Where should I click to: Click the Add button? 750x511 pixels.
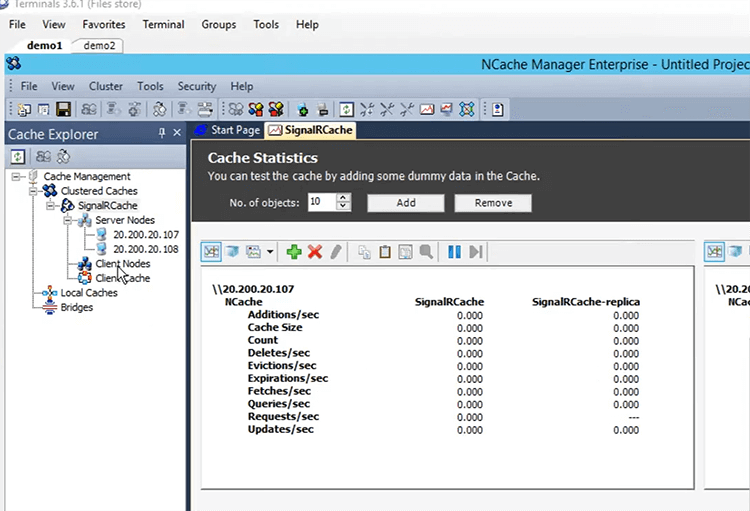point(406,203)
